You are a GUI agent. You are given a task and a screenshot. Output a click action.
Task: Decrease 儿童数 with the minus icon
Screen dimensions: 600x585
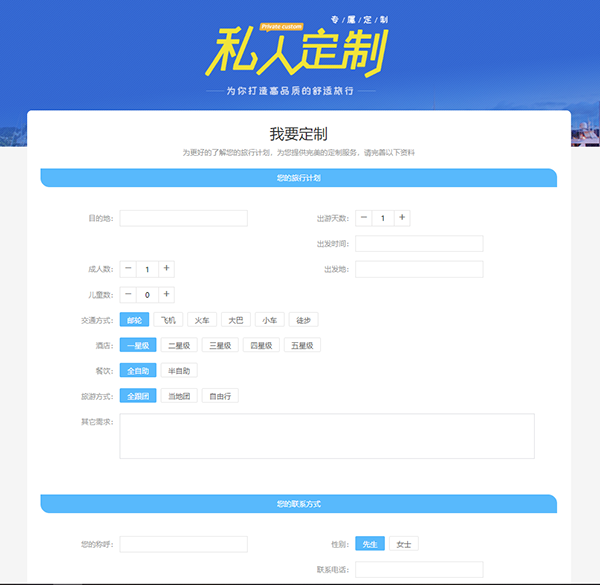pyautogui.click(x=128, y=294)
